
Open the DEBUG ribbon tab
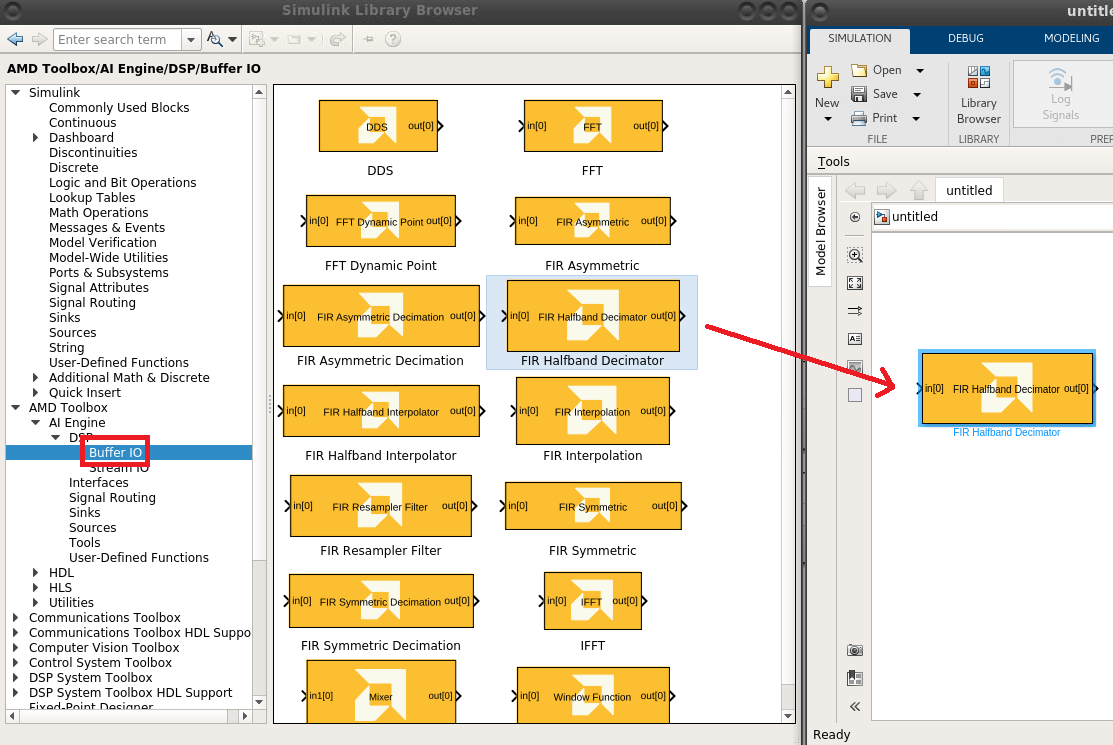(965, 38)
